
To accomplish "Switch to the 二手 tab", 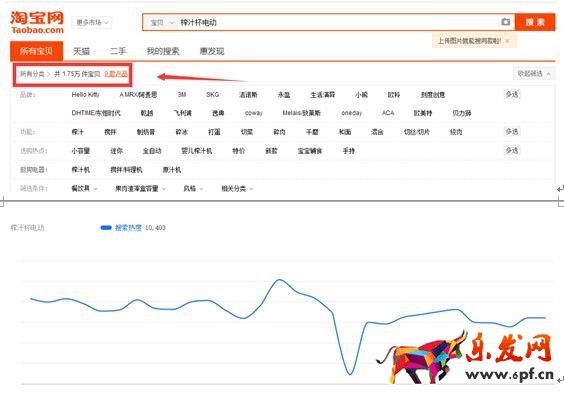I will (118, 51).
